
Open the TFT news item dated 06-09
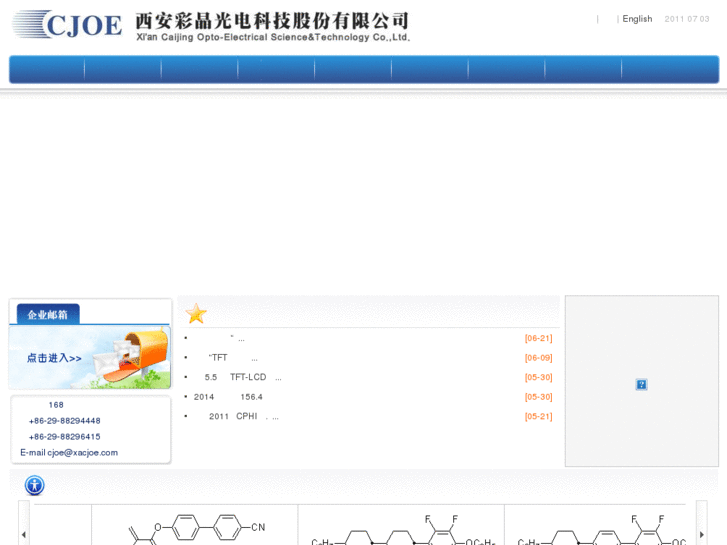tap(232, 358)
